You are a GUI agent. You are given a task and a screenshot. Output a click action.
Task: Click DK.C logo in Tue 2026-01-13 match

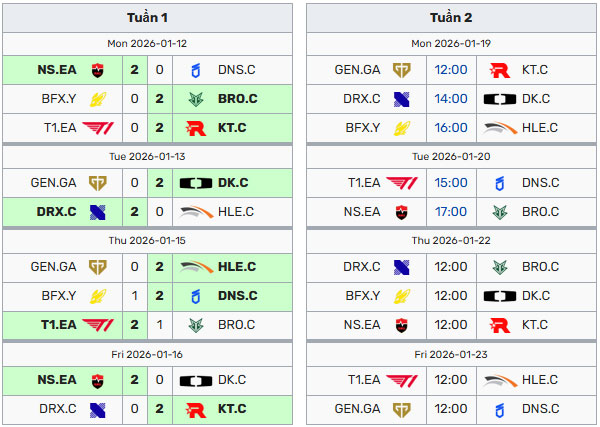[x=195, y=183]
